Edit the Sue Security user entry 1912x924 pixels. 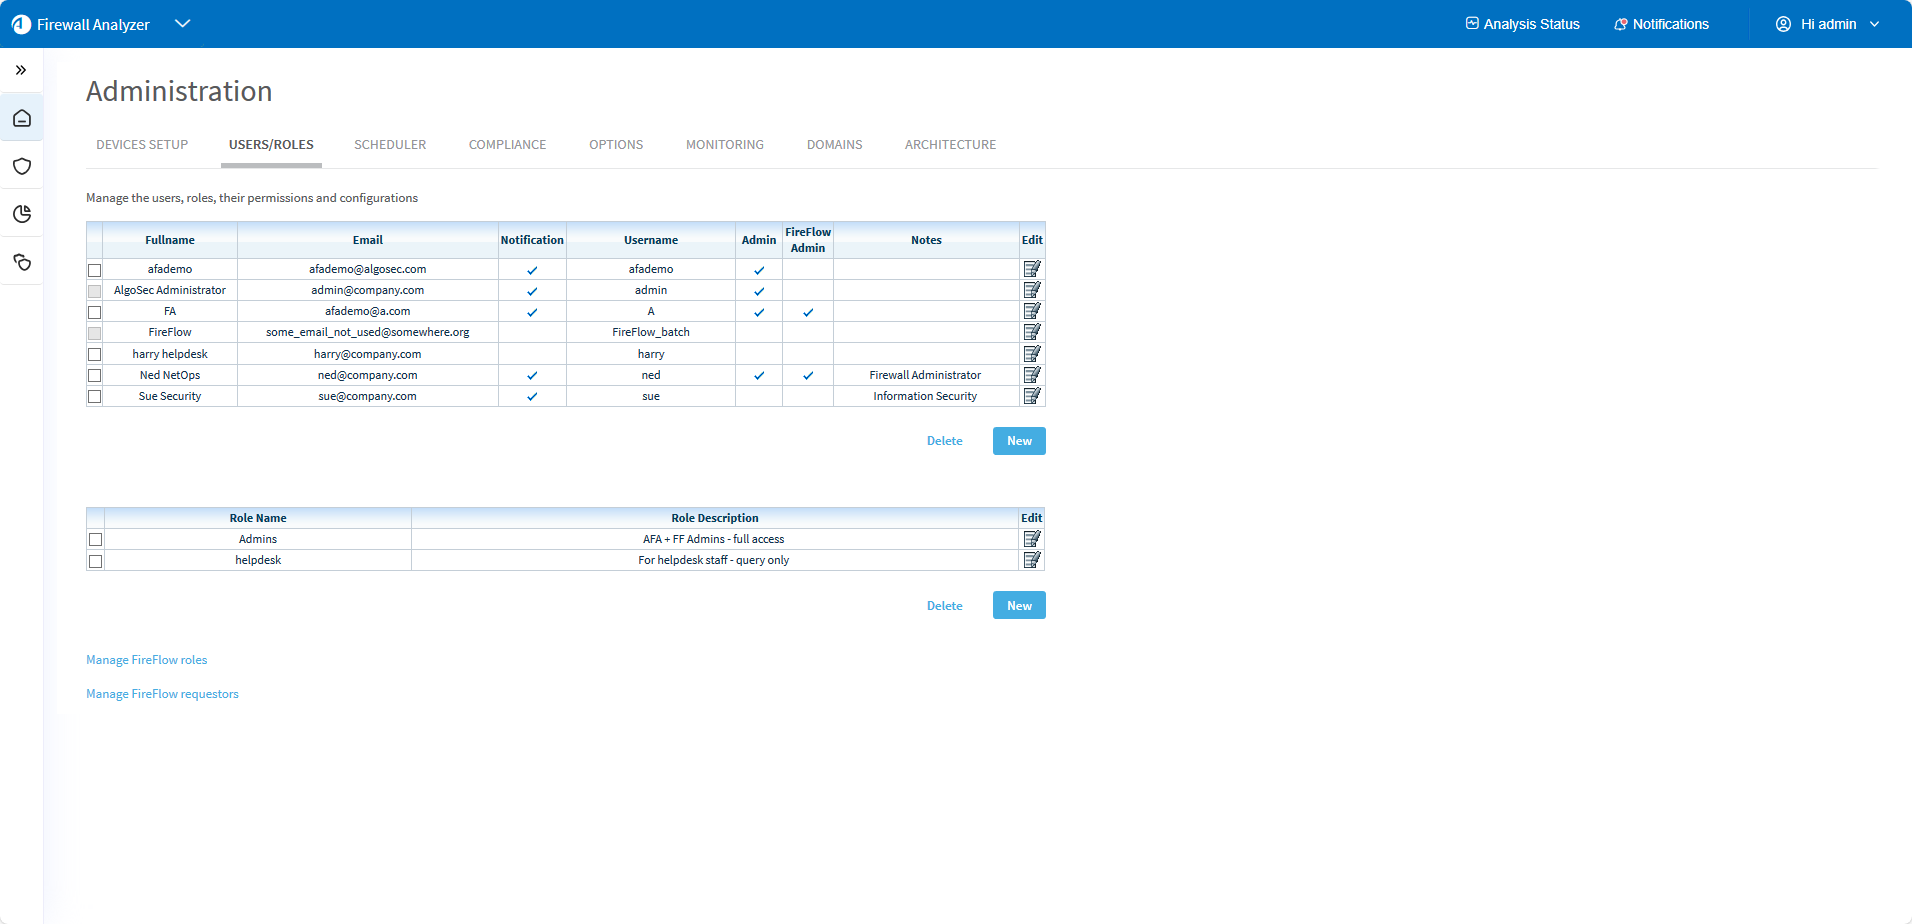pyautogui.click(x=1032, y=396)
